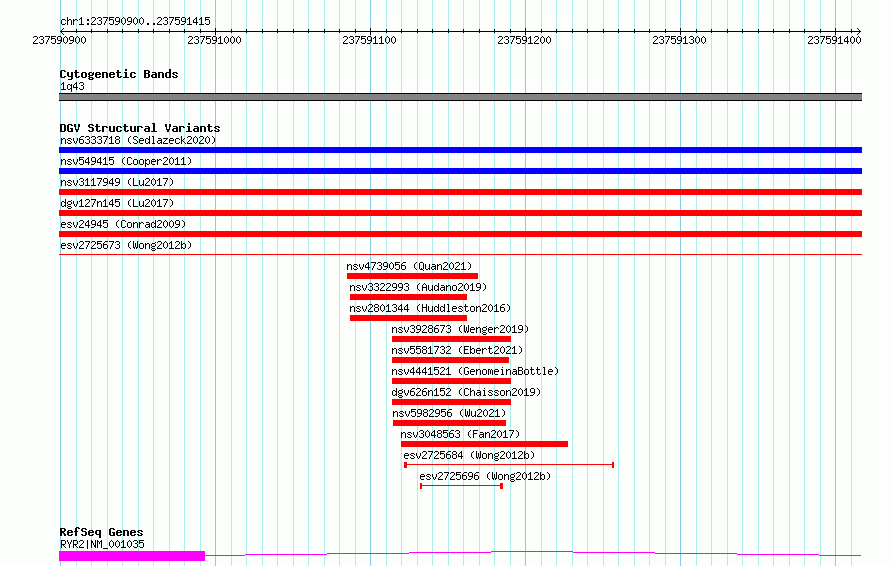Click the red nsv5581732 variant bar
Screen dimensions: 890x566
coord(451,360)
